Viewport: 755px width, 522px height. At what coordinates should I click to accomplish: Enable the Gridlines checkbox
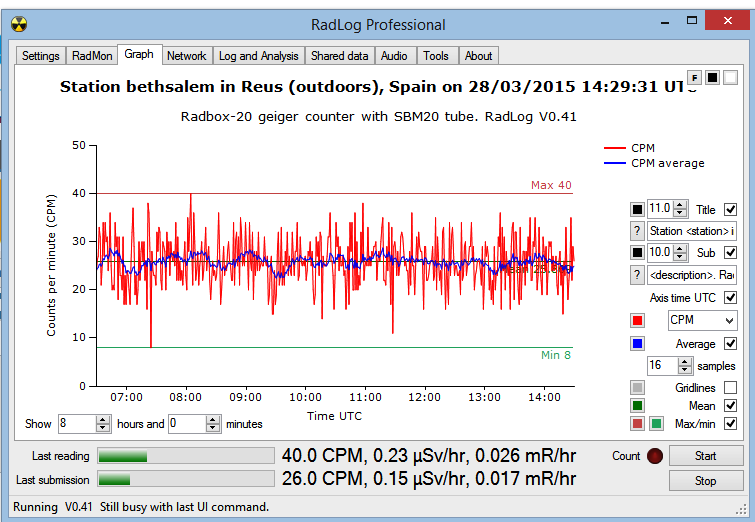[730, 388]
